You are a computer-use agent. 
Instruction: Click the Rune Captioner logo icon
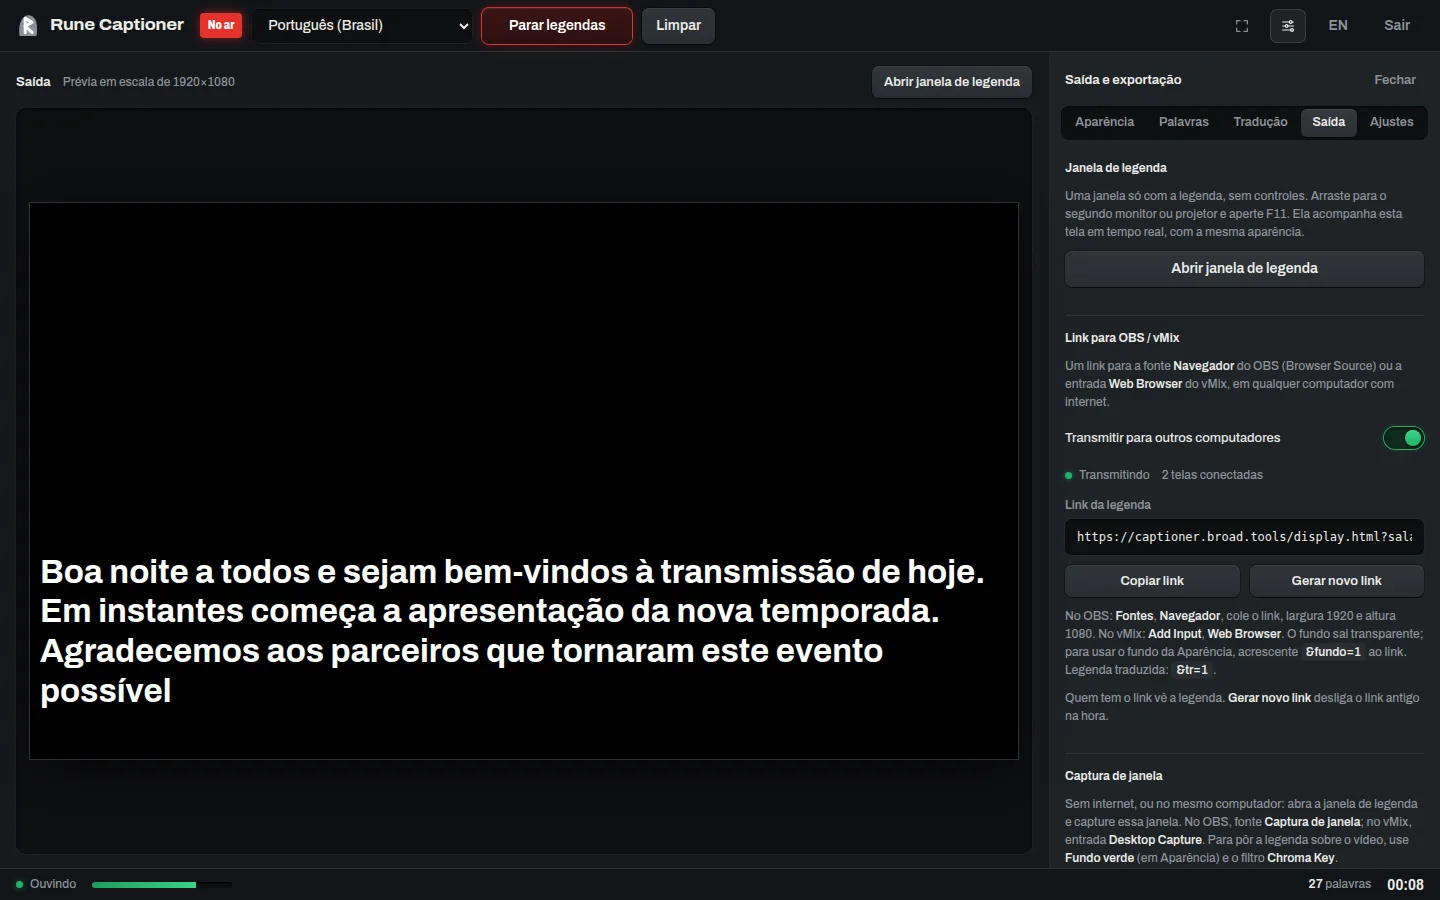pos(28,25)
